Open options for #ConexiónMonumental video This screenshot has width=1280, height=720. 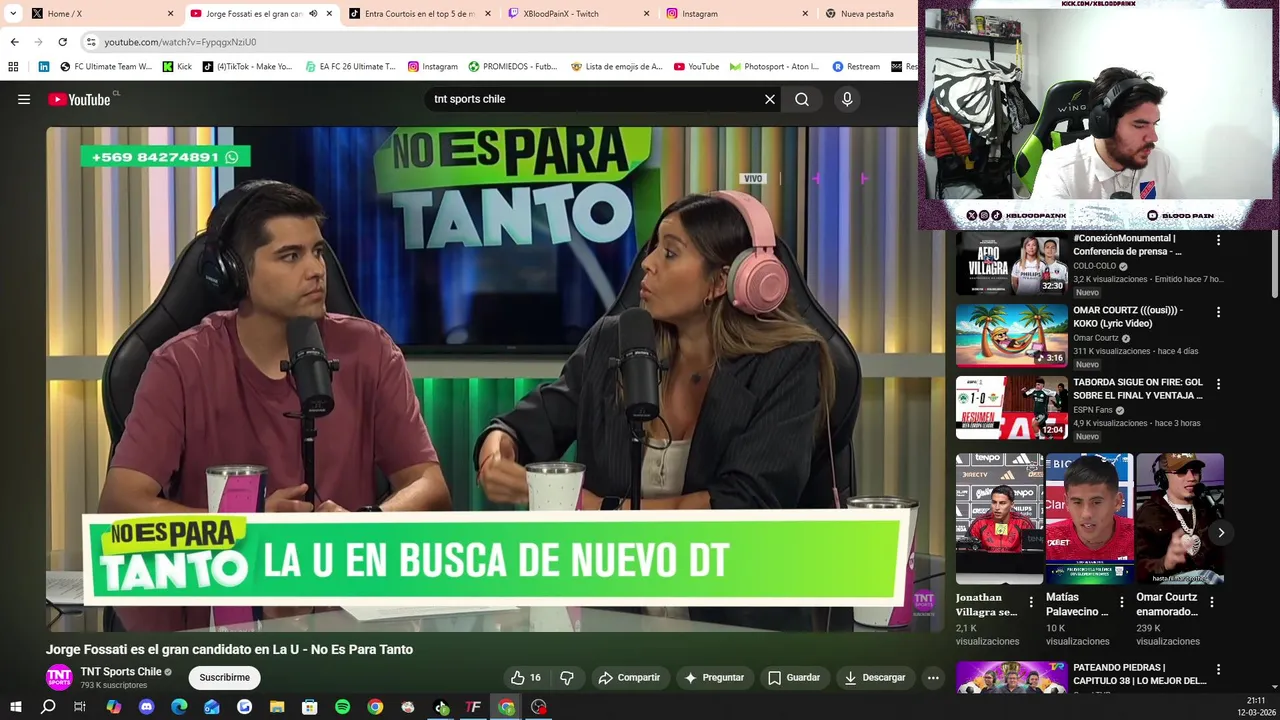point(1218,240)
